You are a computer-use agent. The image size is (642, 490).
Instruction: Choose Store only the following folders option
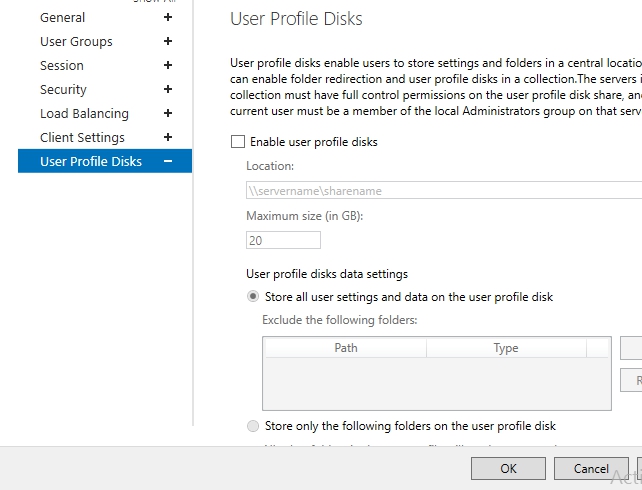pyautogui.click(x=252, y=426)
